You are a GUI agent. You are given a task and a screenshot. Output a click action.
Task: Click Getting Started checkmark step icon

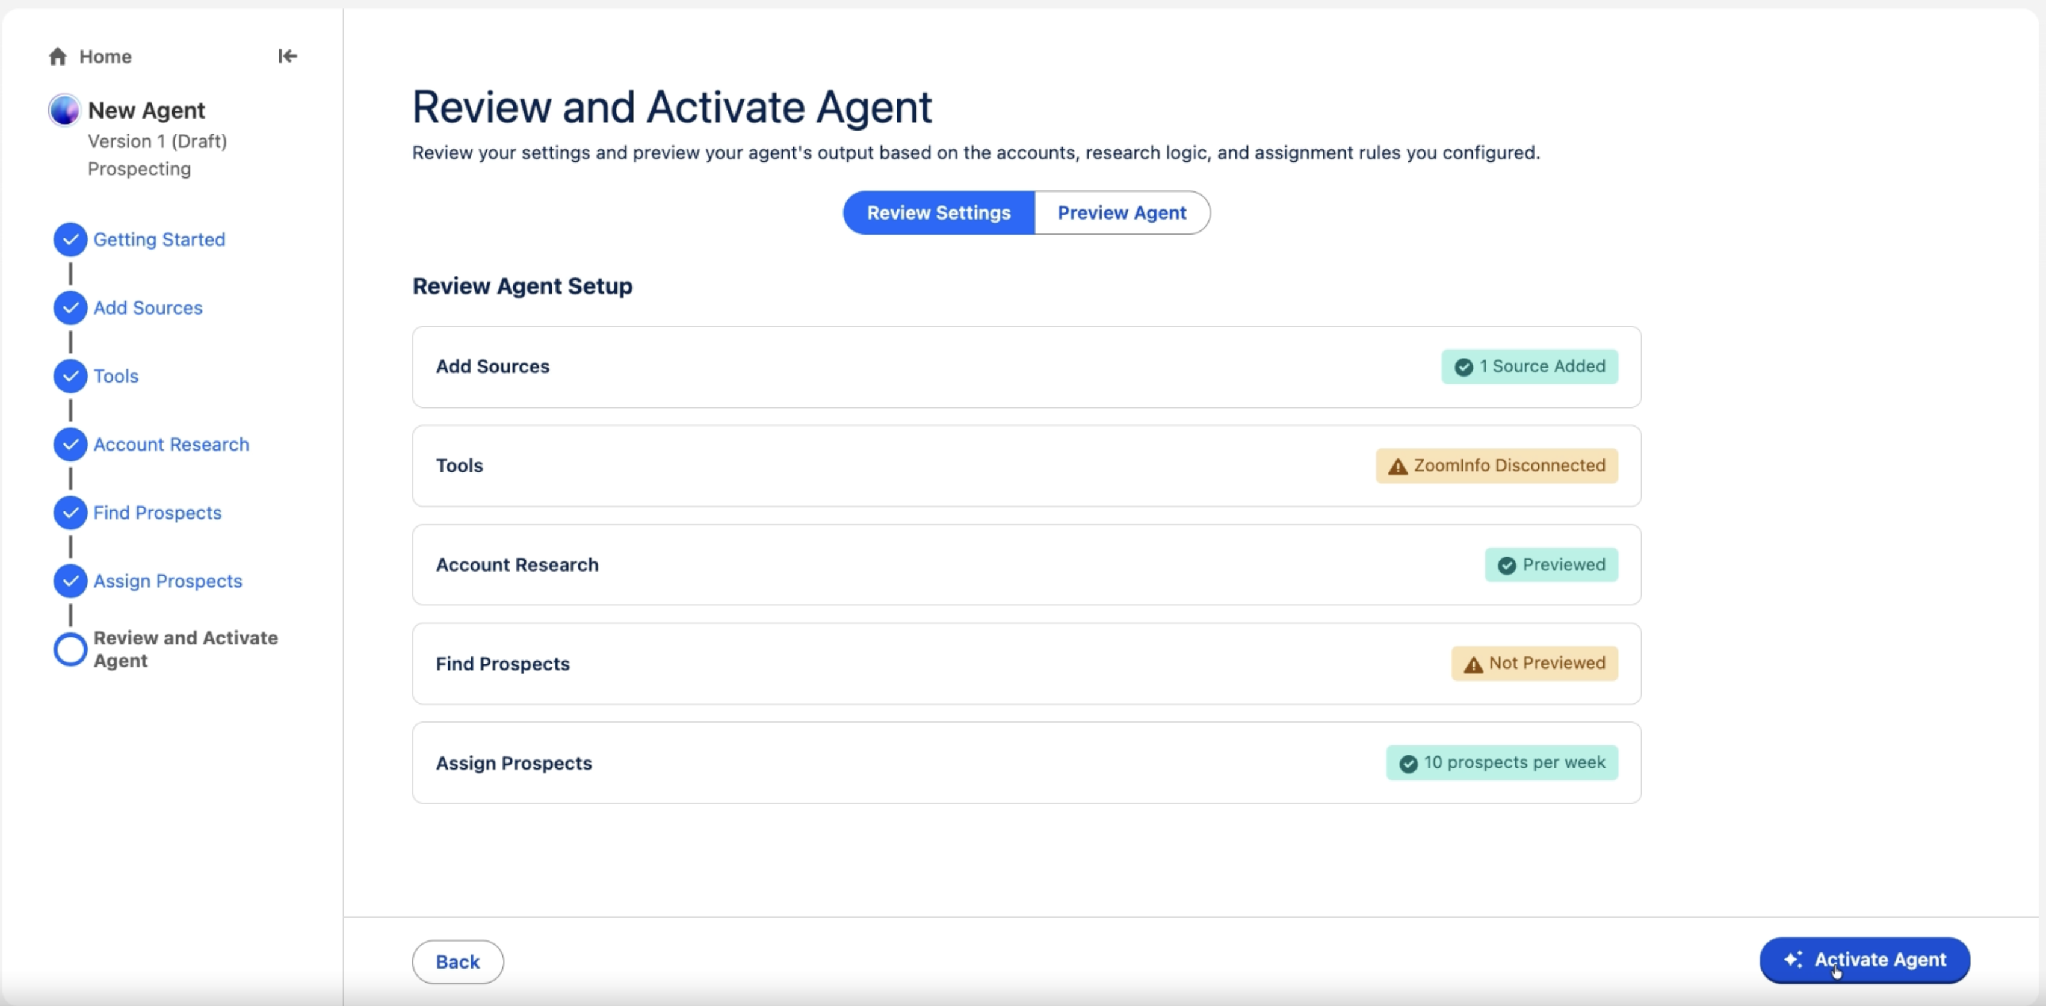pos(70,240)
